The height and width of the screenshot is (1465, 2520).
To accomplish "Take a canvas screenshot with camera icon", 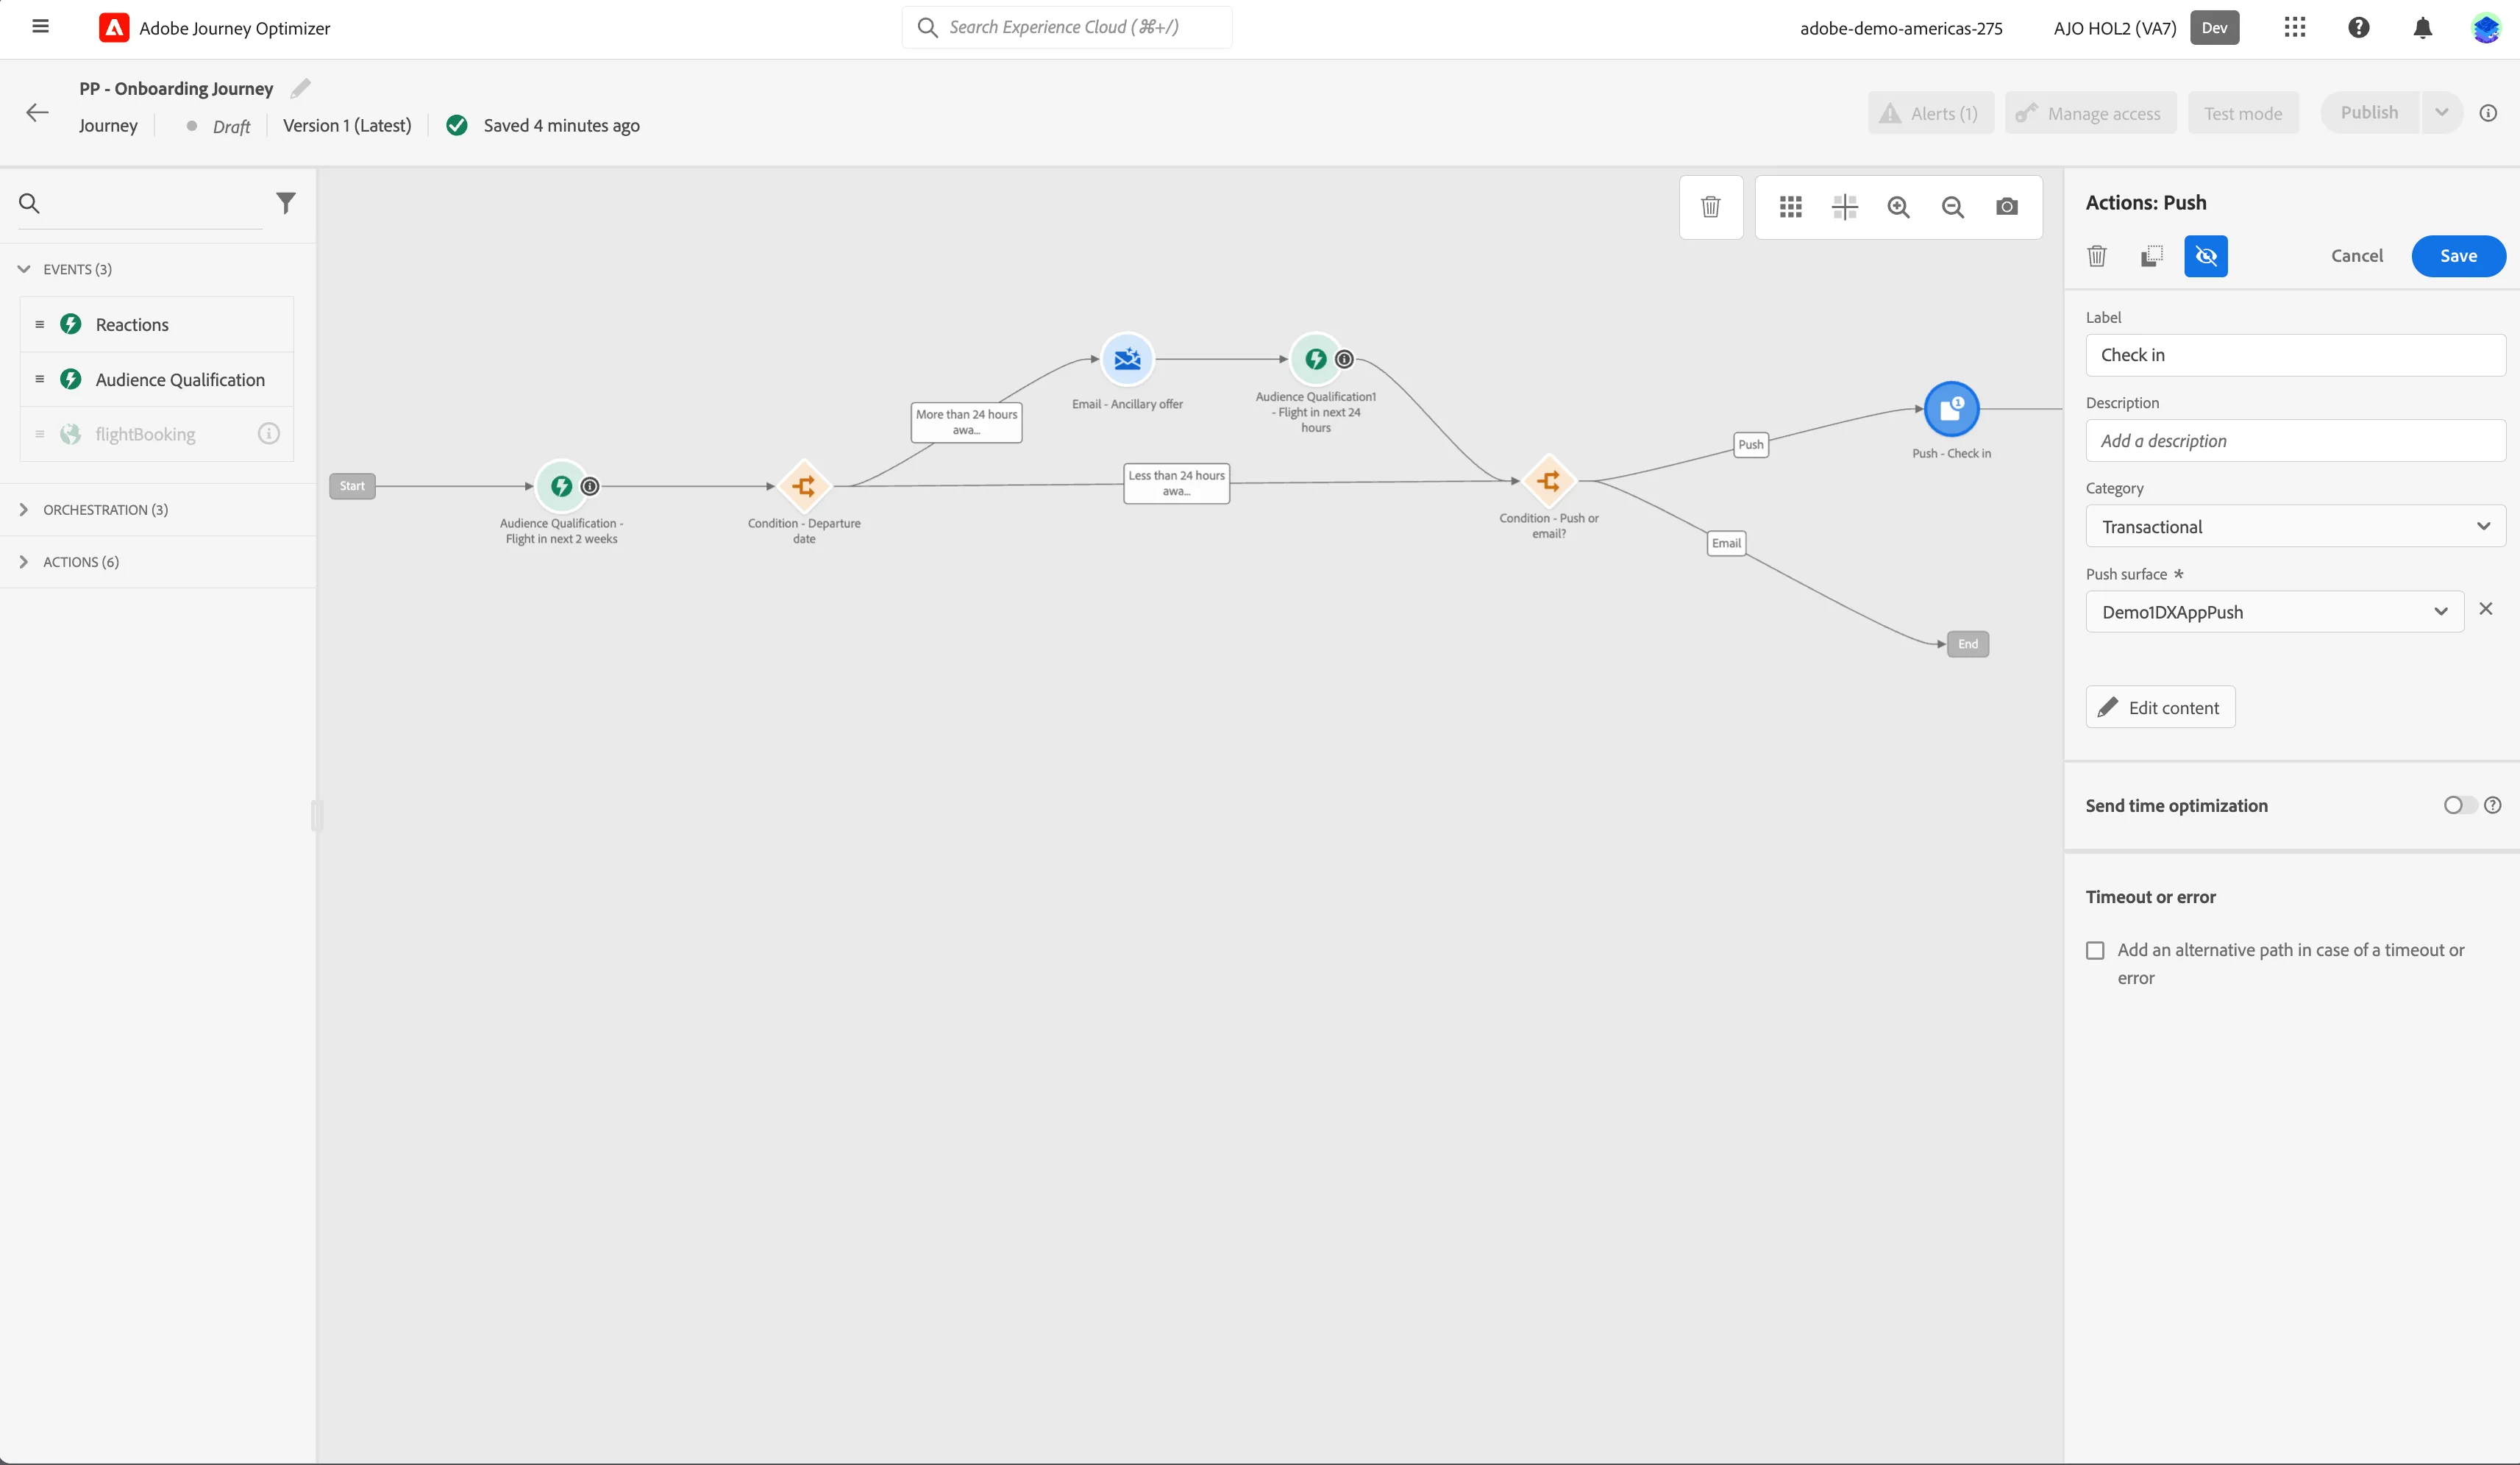I will pos(2007,207).
